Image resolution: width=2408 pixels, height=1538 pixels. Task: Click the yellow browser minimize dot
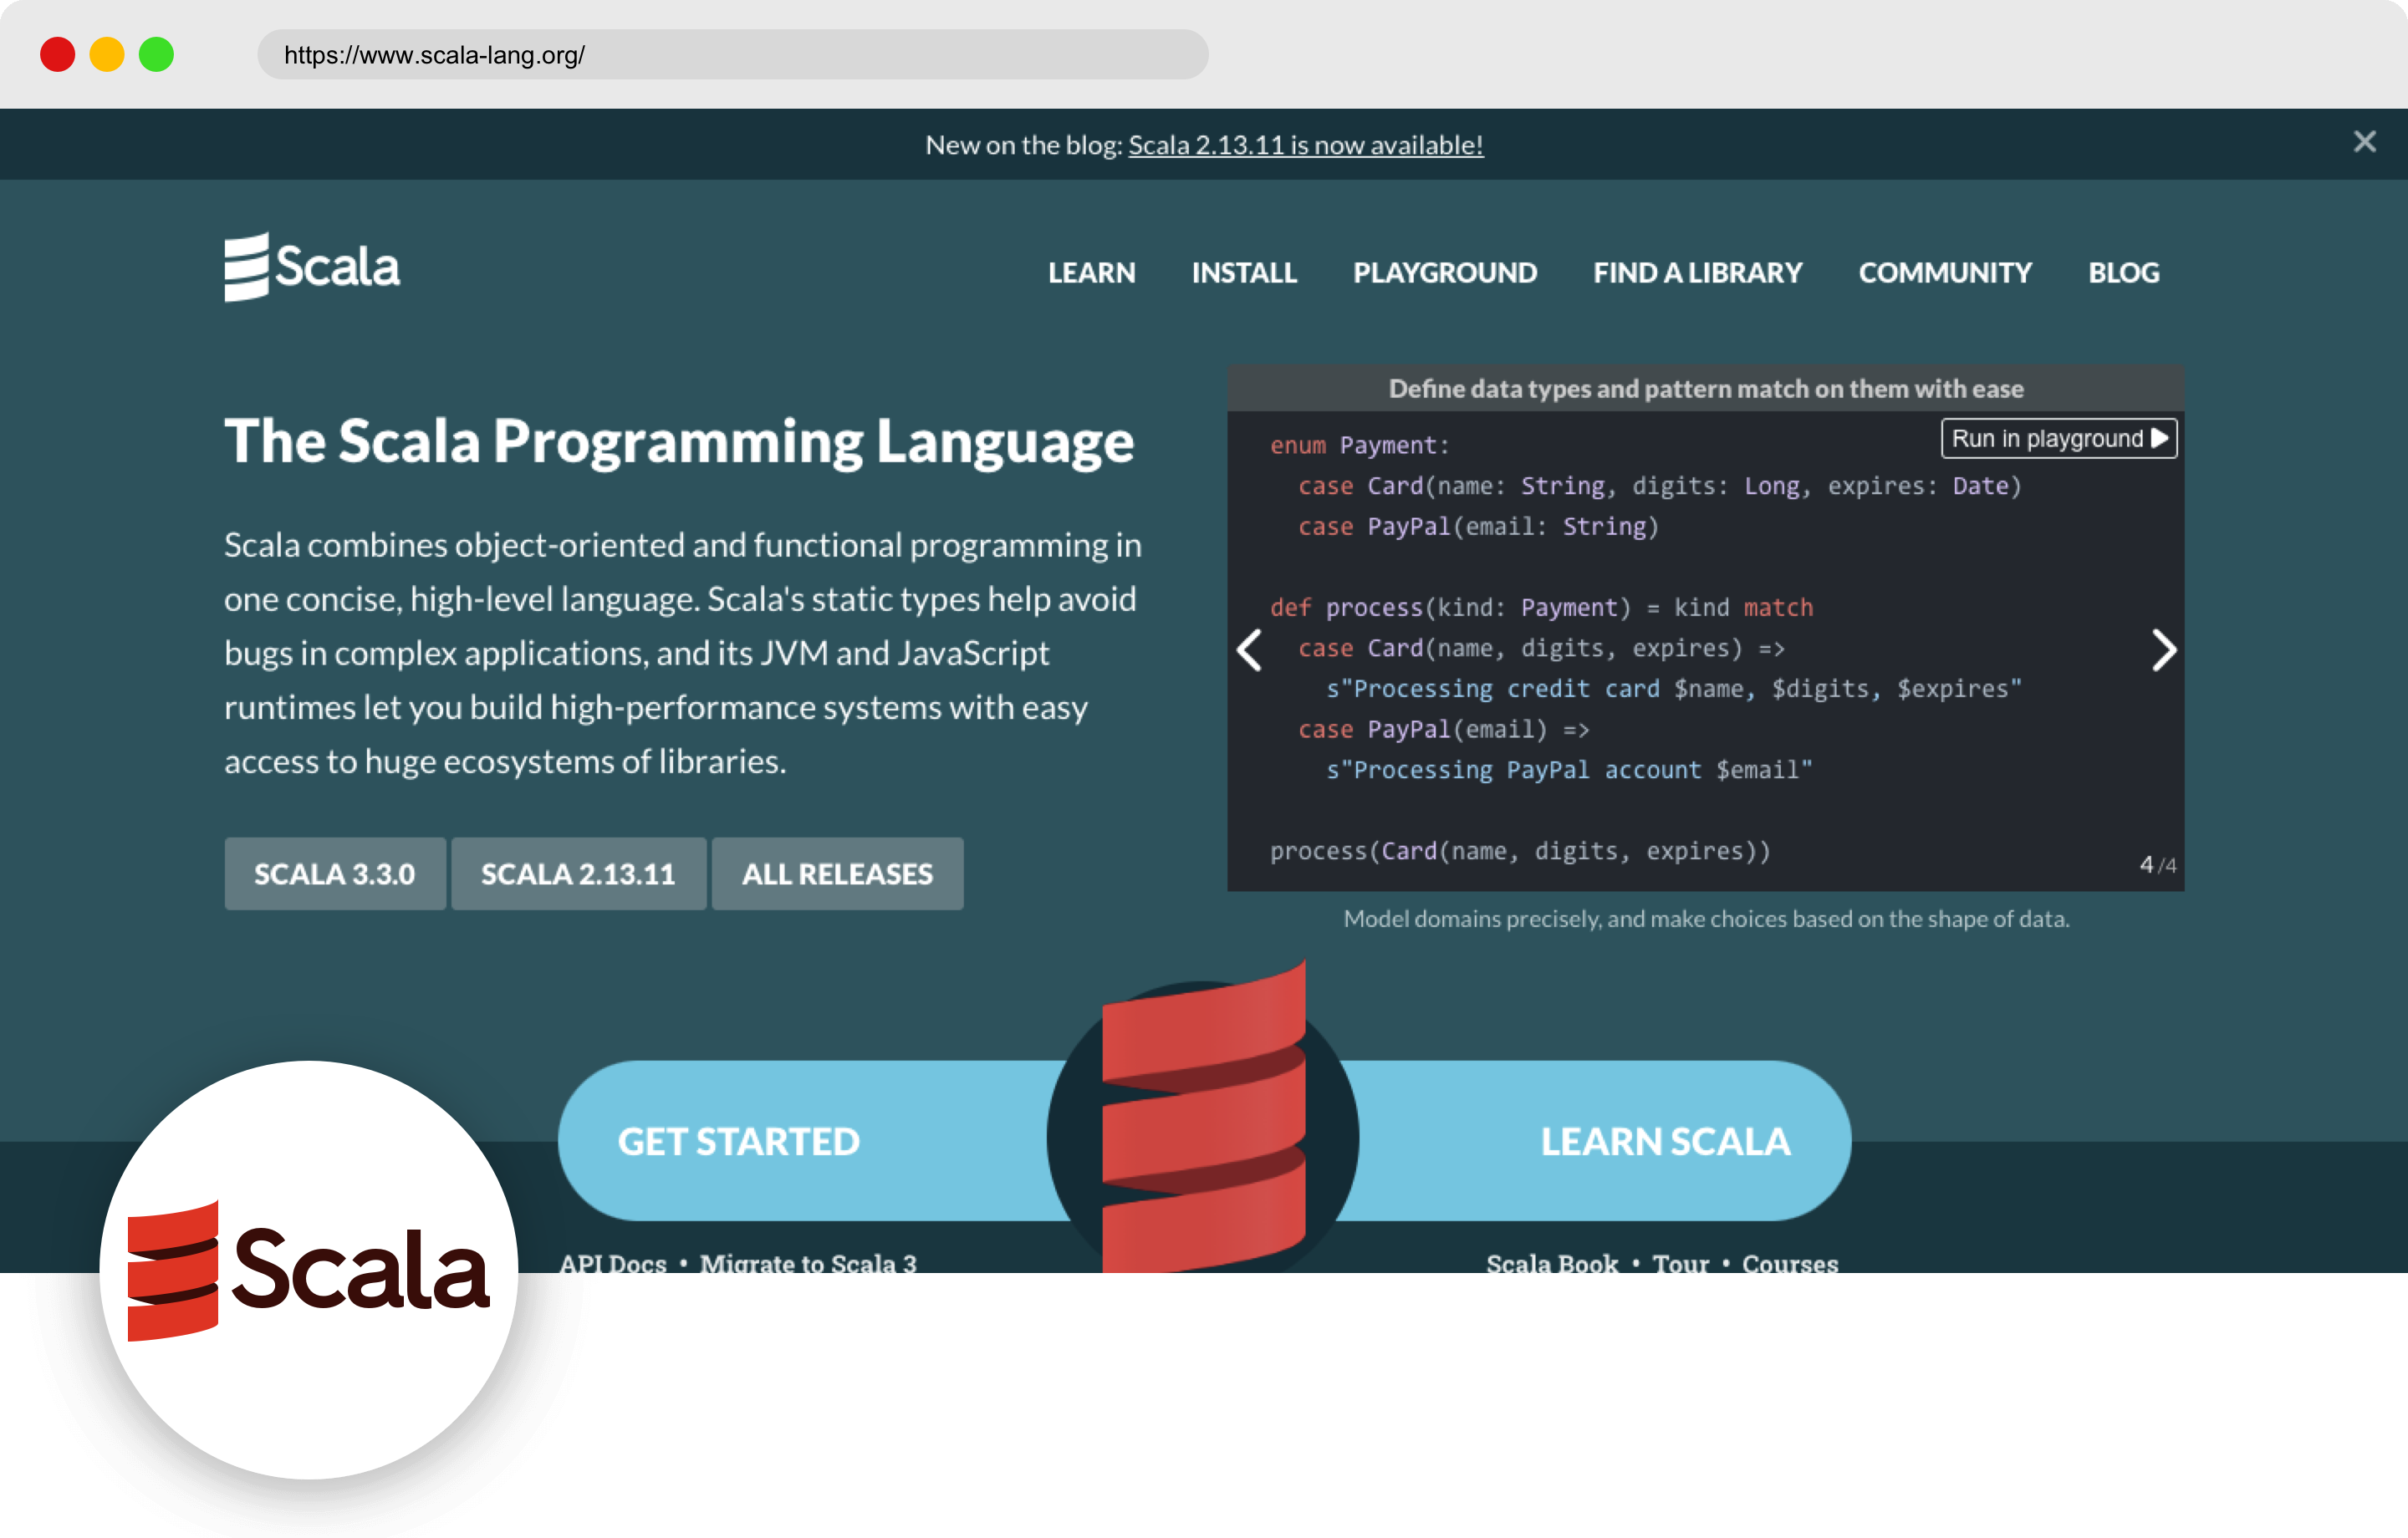(107, 54)
